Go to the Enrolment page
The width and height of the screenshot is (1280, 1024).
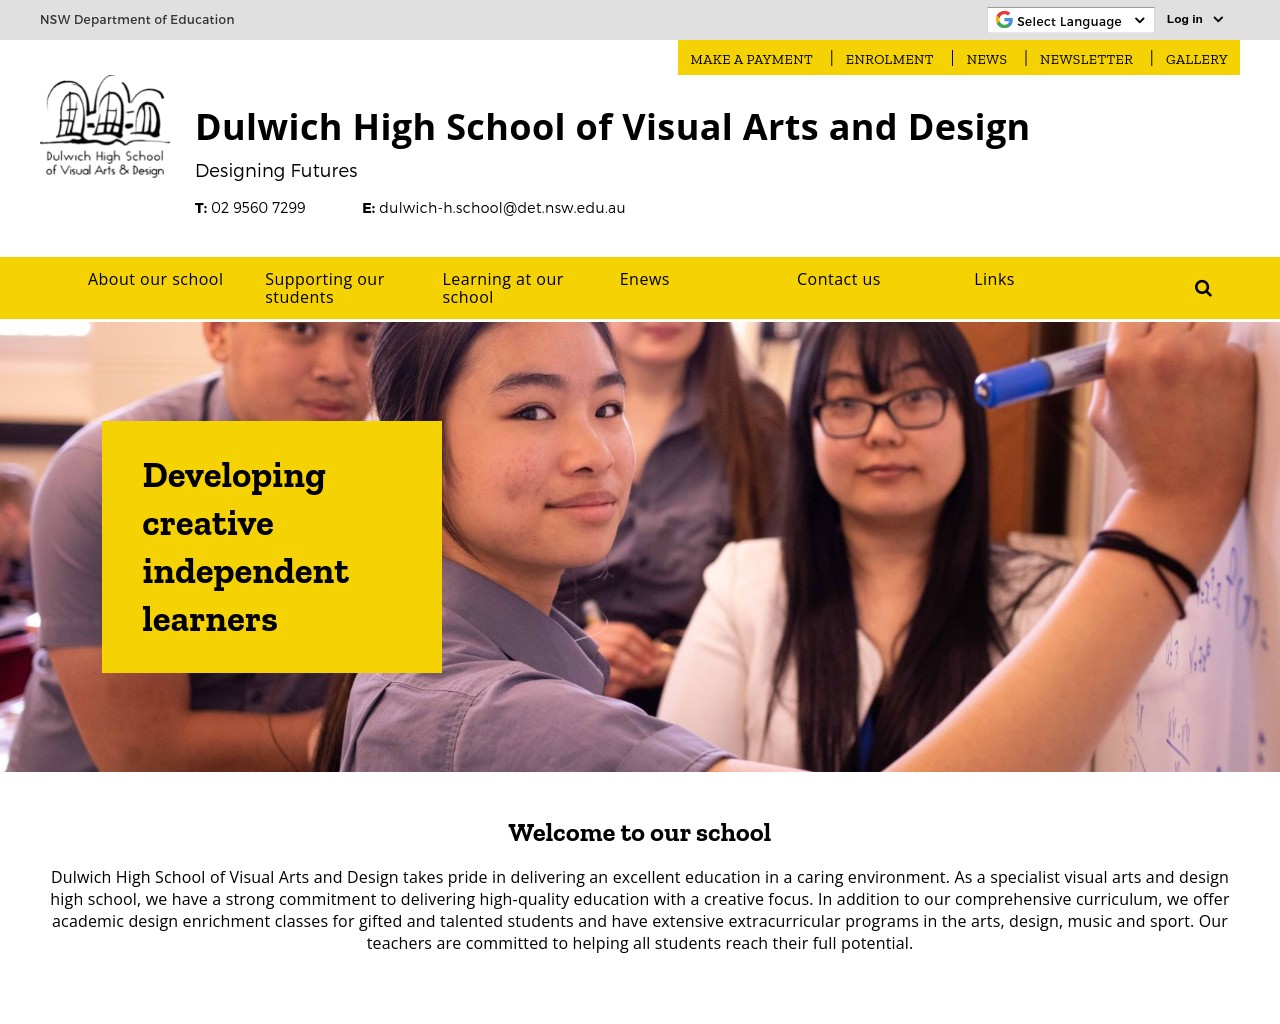[x=889, y=59]
